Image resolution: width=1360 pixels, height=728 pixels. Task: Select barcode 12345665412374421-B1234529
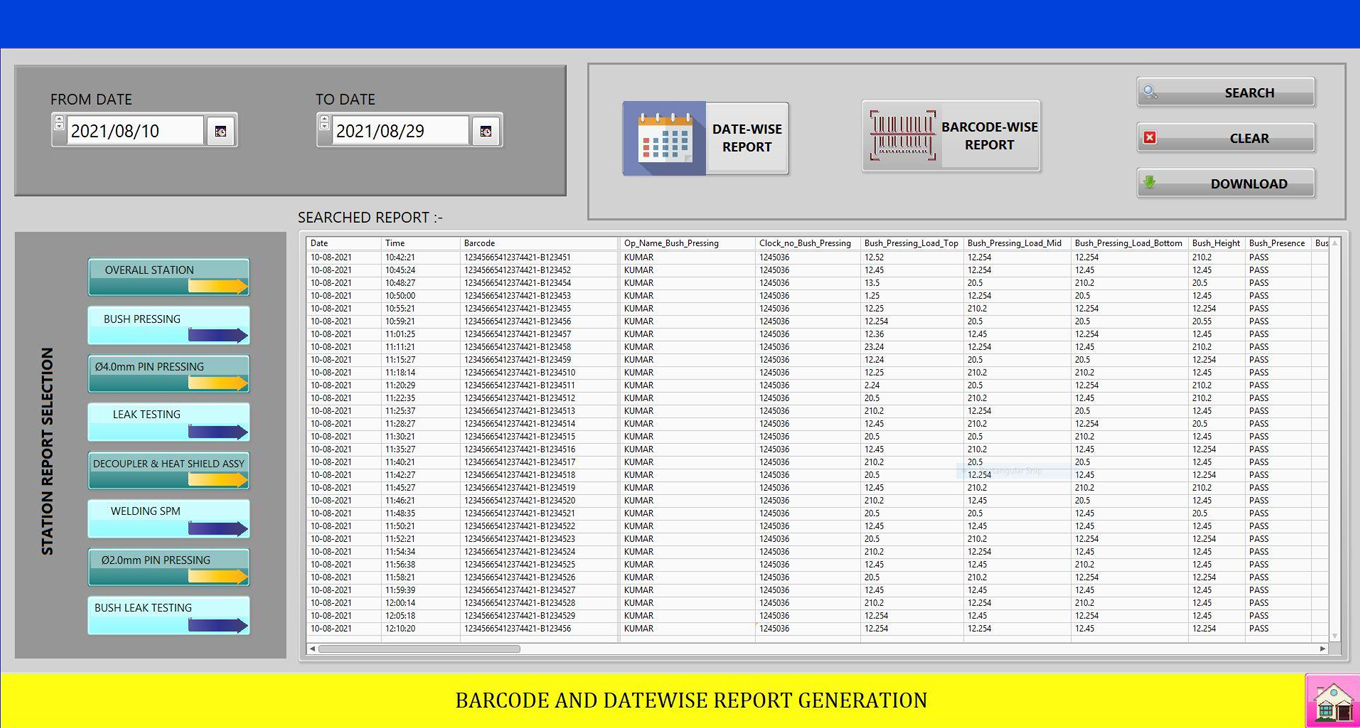point(519,616)
